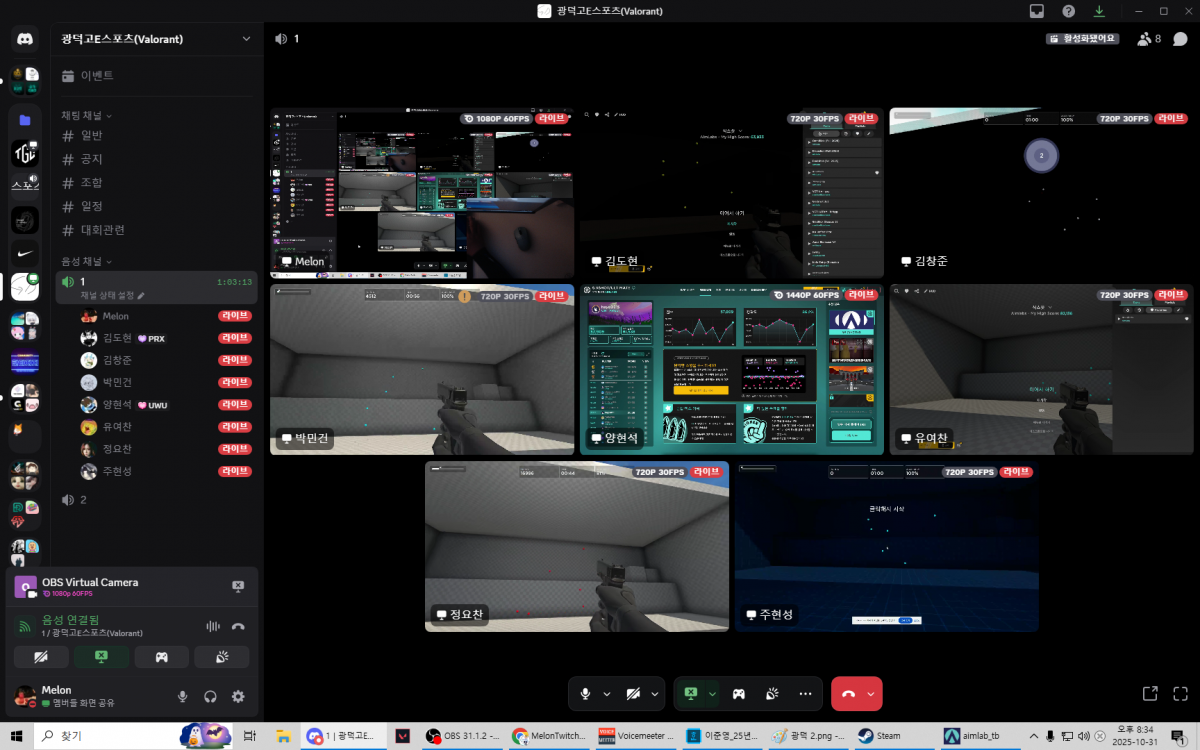Pop out the call into separate window
The image size is (1200, 750).
[x=1150, y=693]
